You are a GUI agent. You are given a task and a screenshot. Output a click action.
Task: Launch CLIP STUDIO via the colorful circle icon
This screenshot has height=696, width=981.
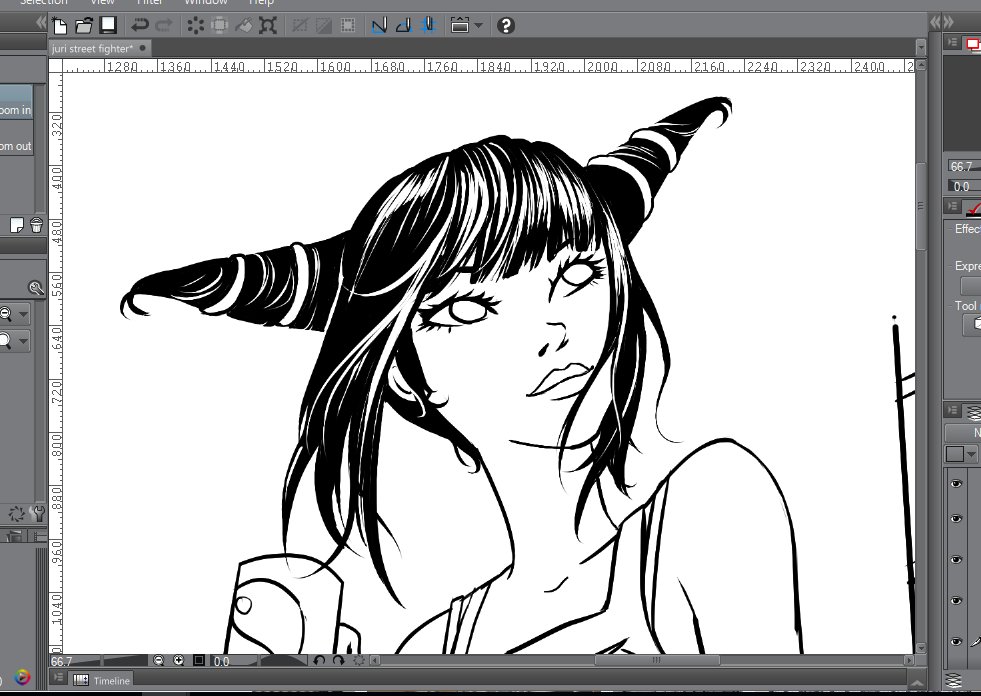click(x=22, y=677)
